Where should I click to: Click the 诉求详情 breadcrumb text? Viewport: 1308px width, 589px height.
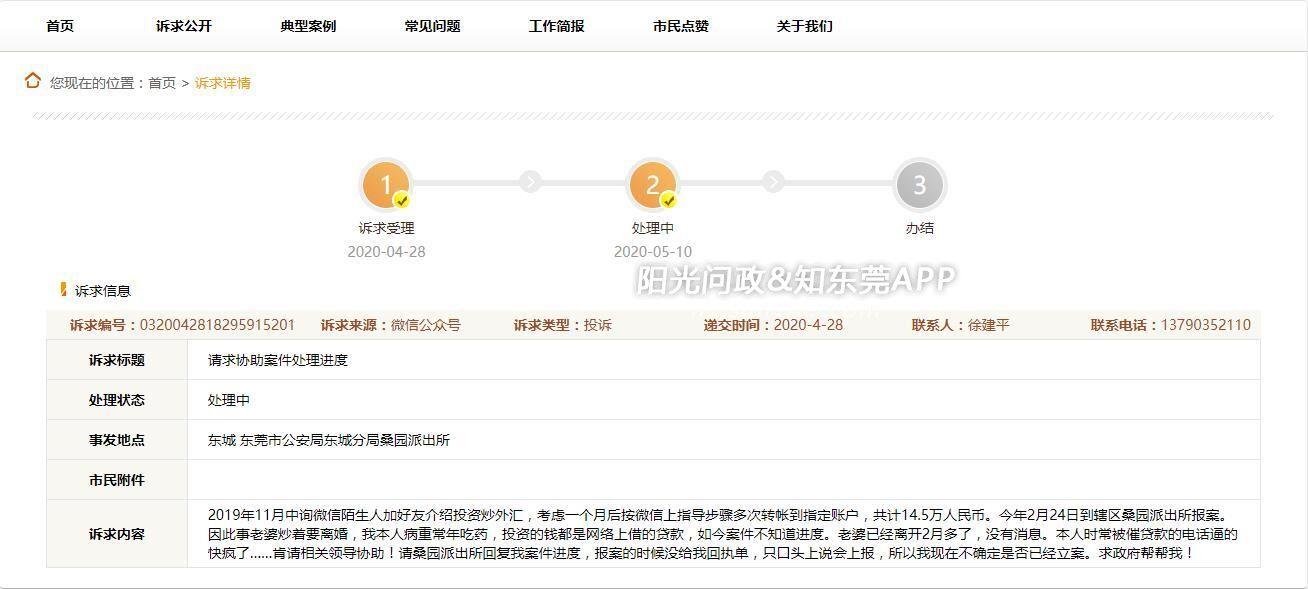coord(222,83)
